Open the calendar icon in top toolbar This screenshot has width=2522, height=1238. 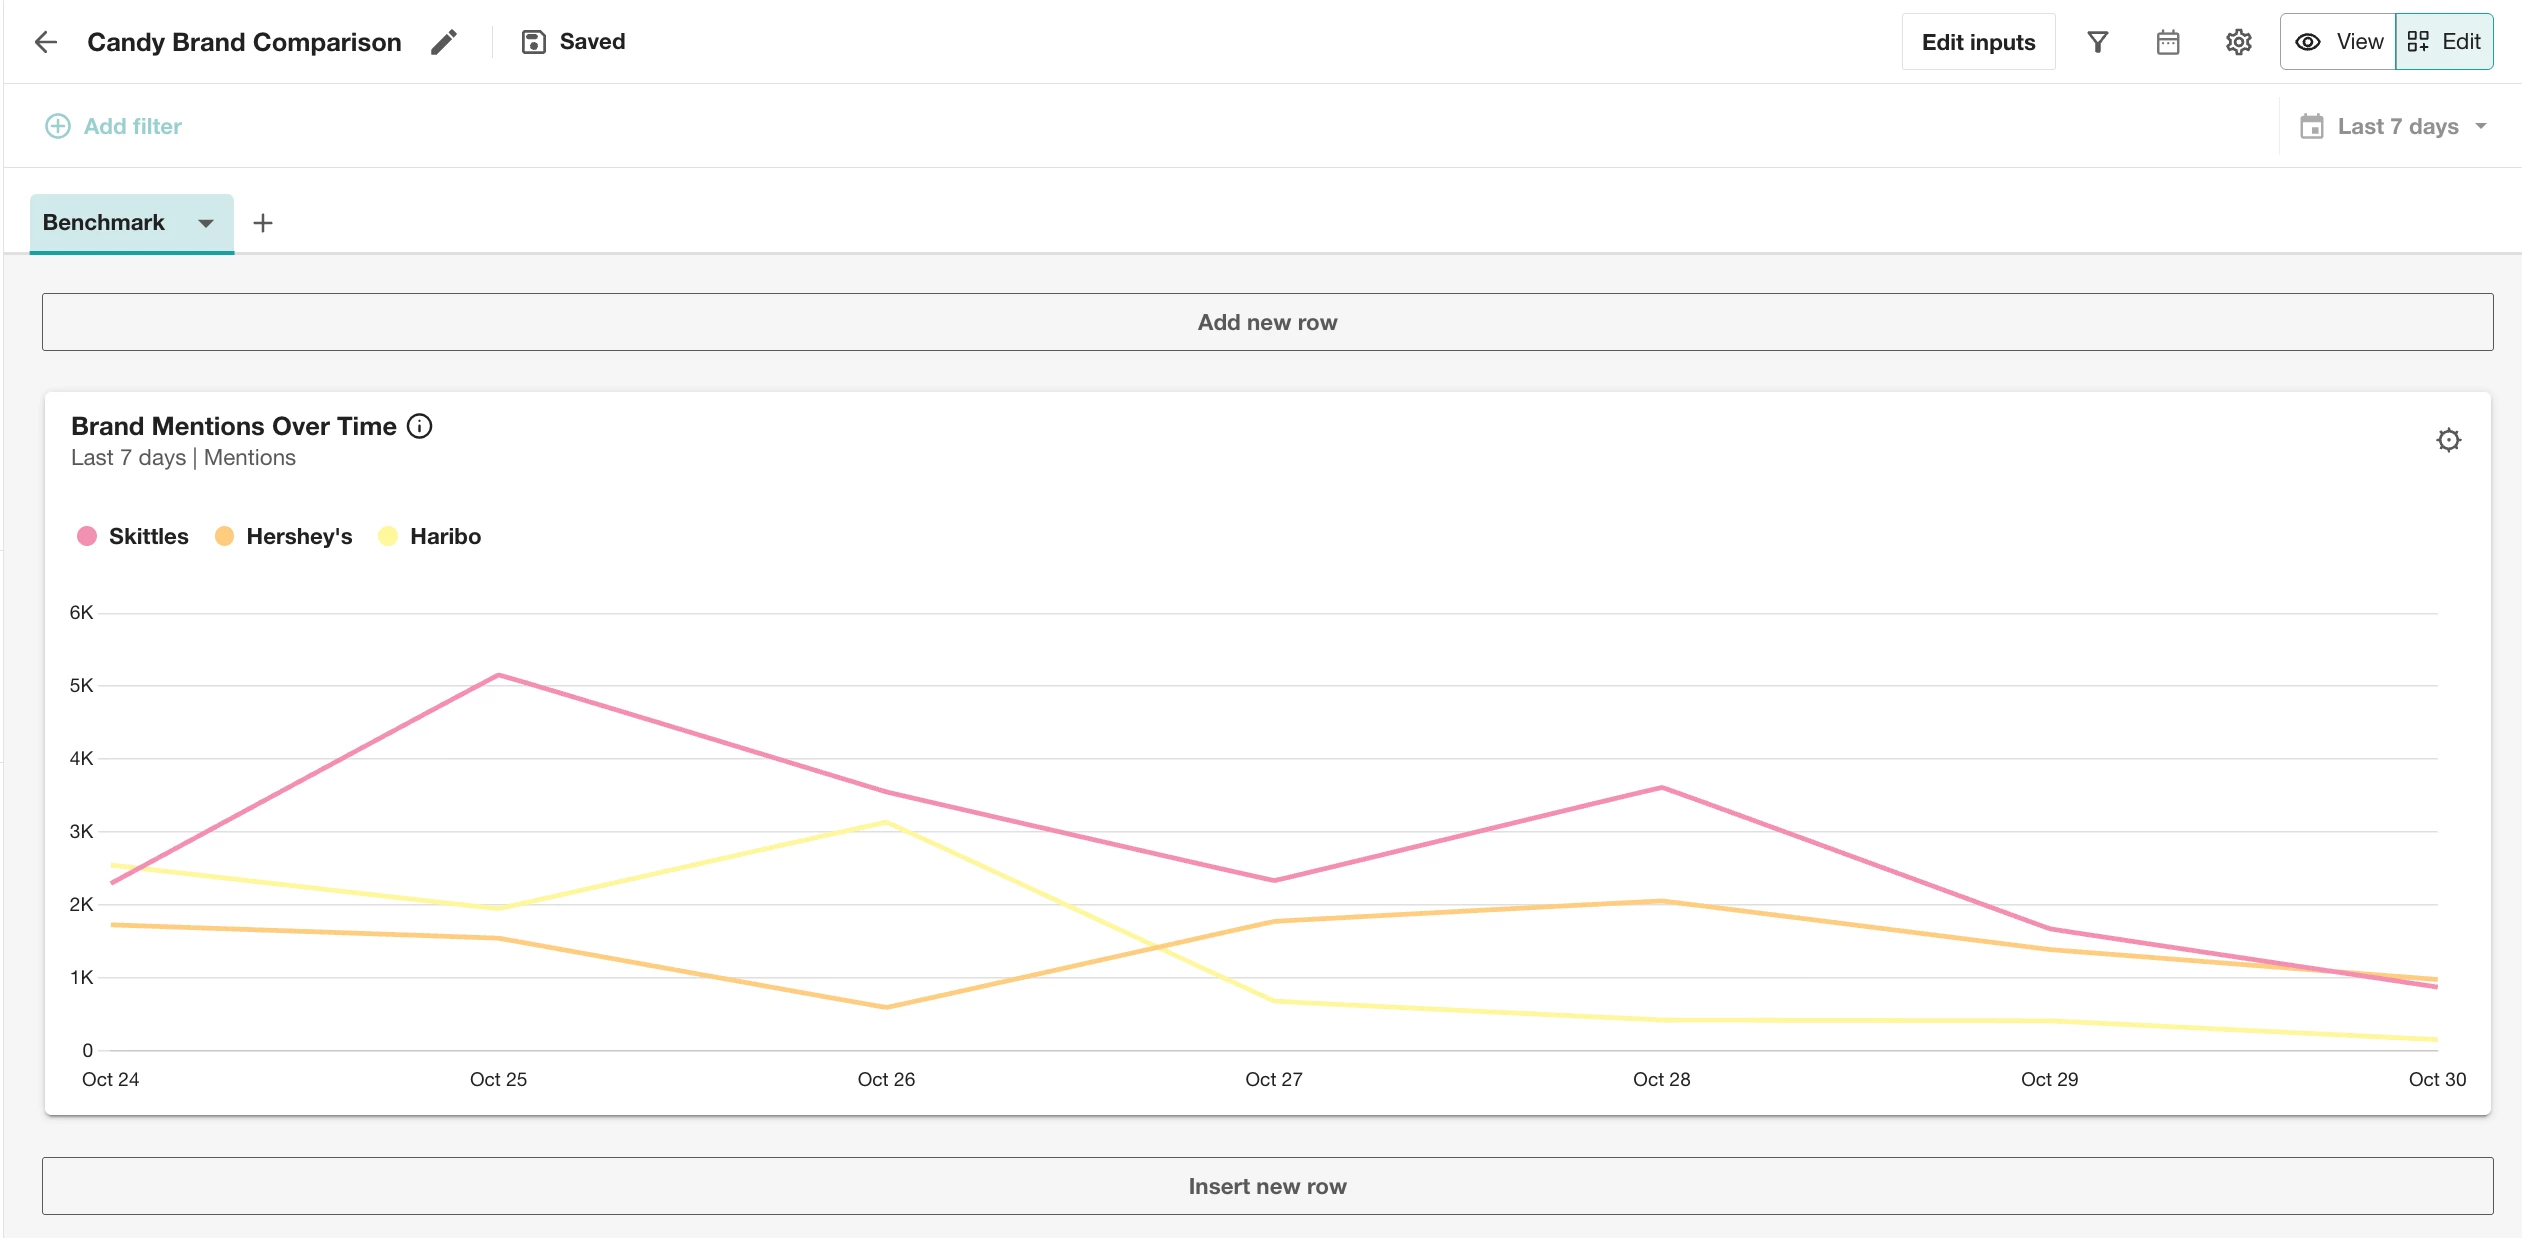coord(2168,42)
